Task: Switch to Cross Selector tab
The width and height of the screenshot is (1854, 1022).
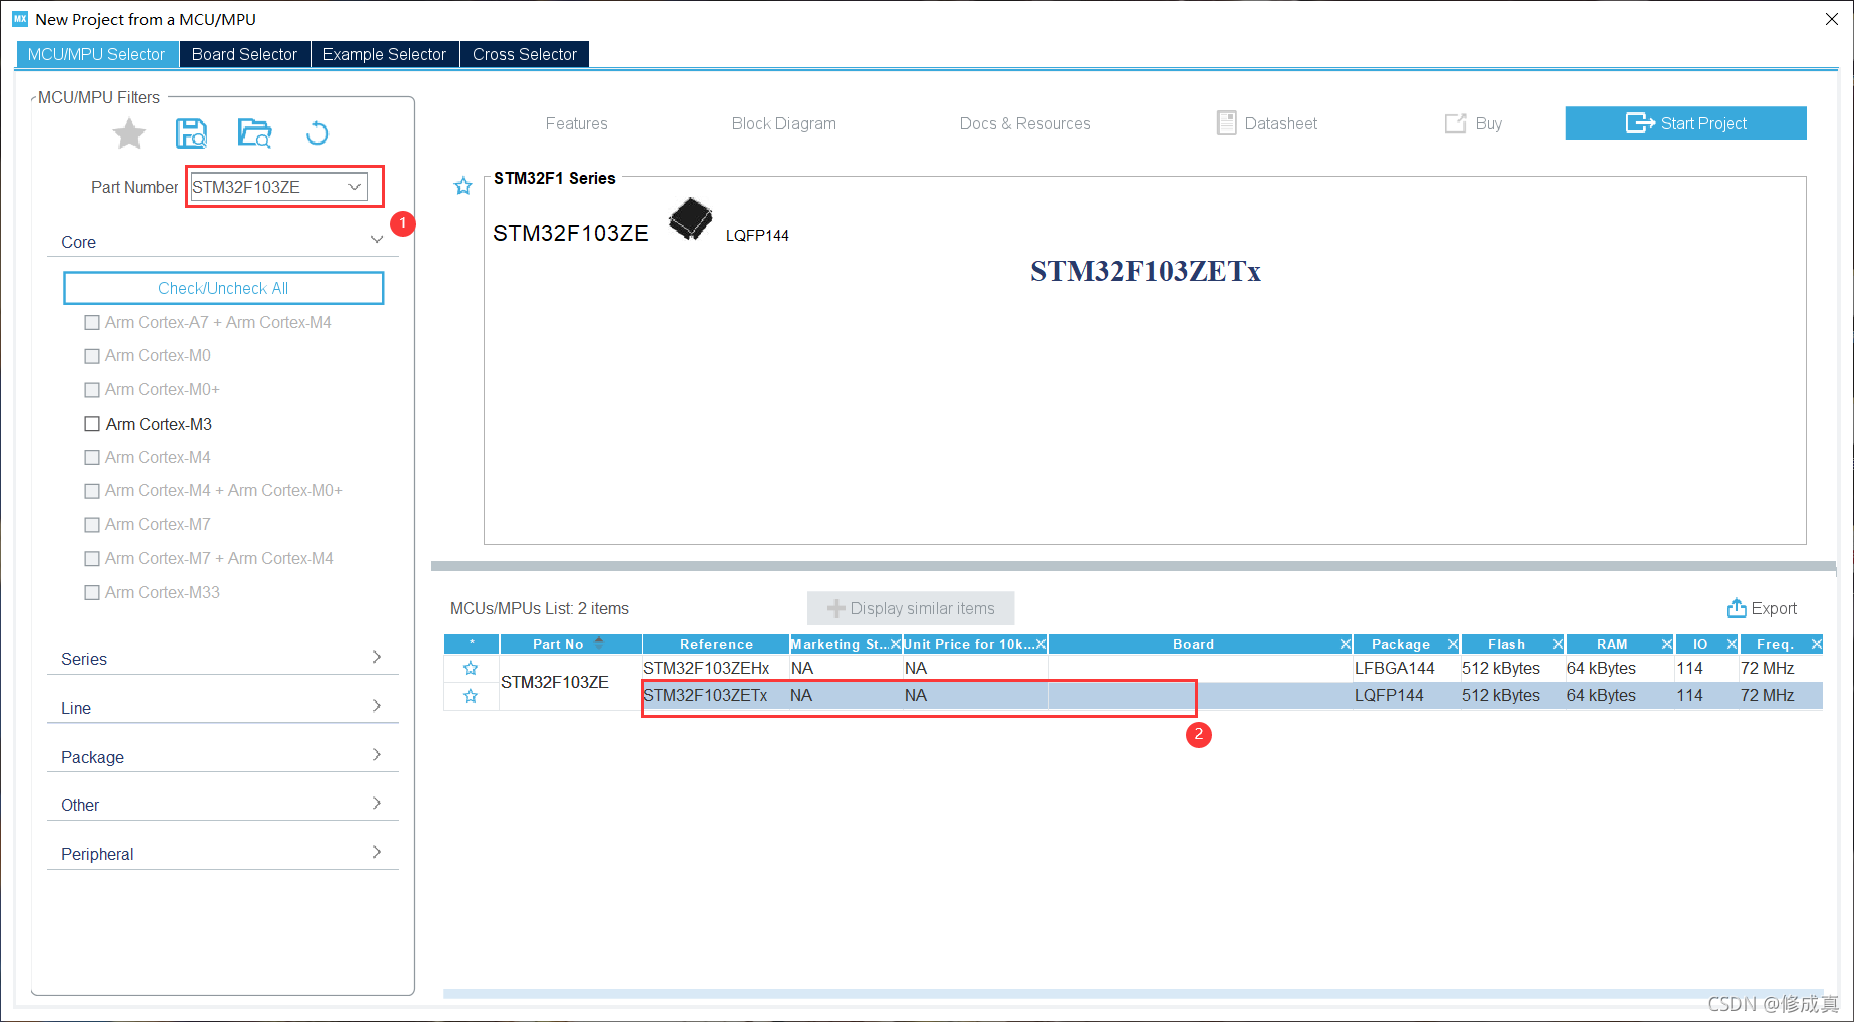Action: tap(525, 54)
